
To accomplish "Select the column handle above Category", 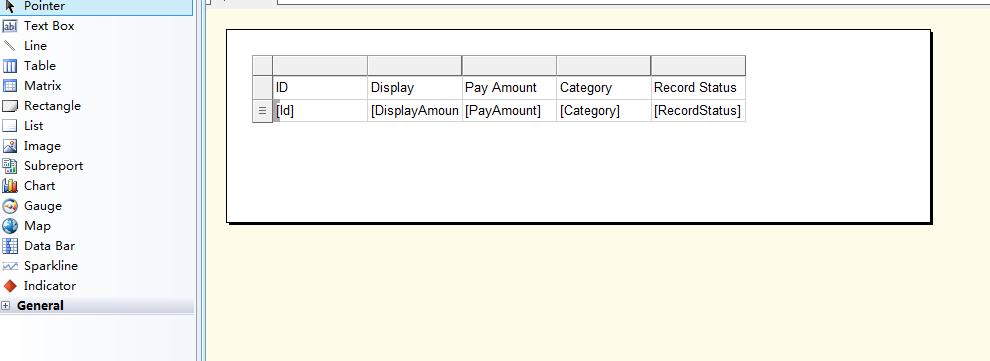I will [604, 66].
